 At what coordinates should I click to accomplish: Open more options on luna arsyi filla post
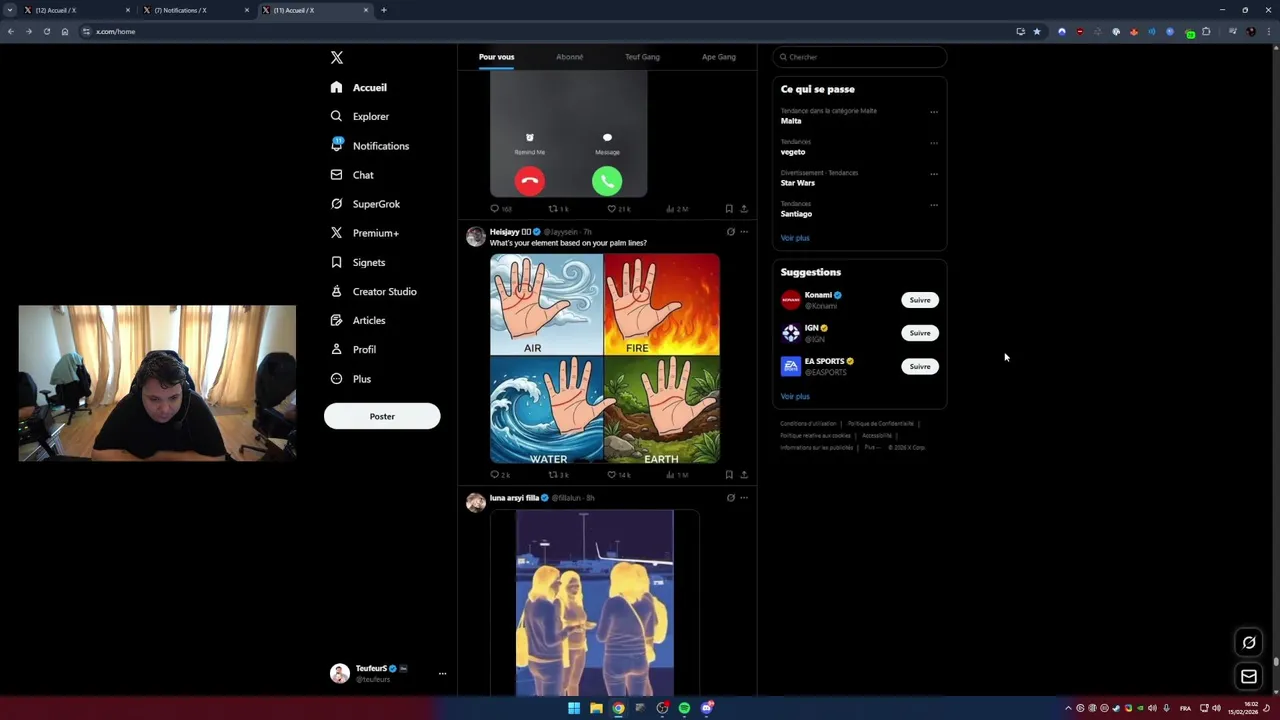(x=744, y=498)
